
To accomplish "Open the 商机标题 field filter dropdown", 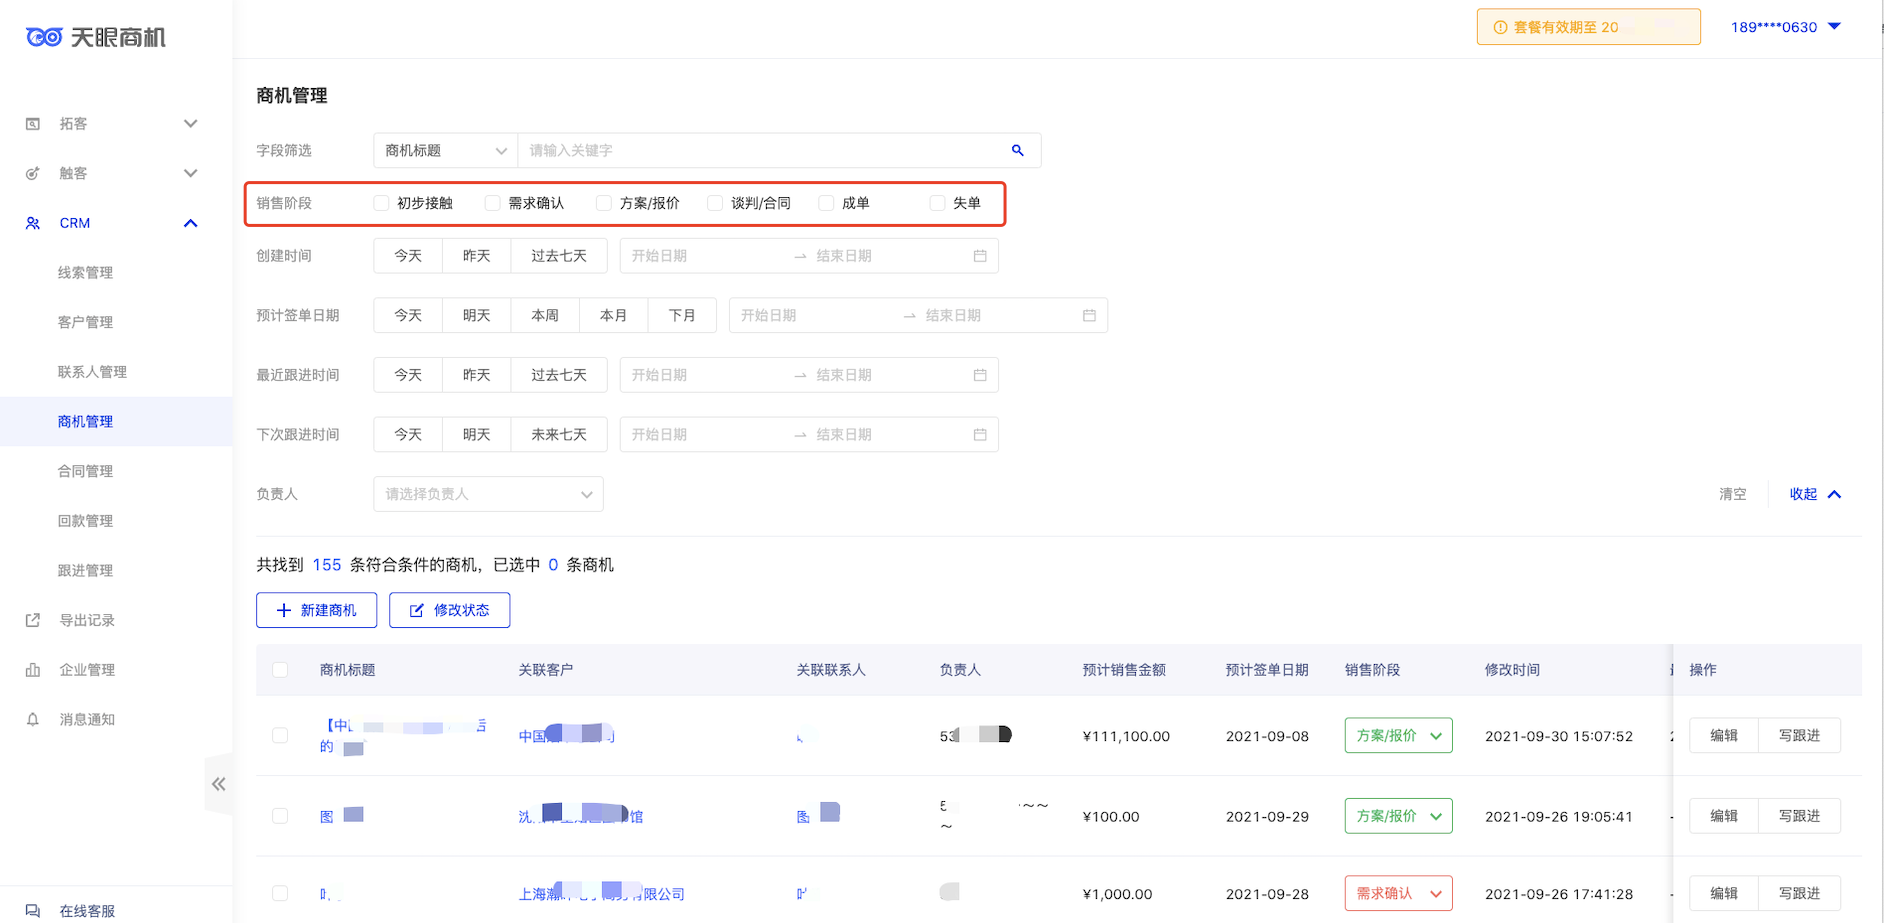I will coord(446,150).
